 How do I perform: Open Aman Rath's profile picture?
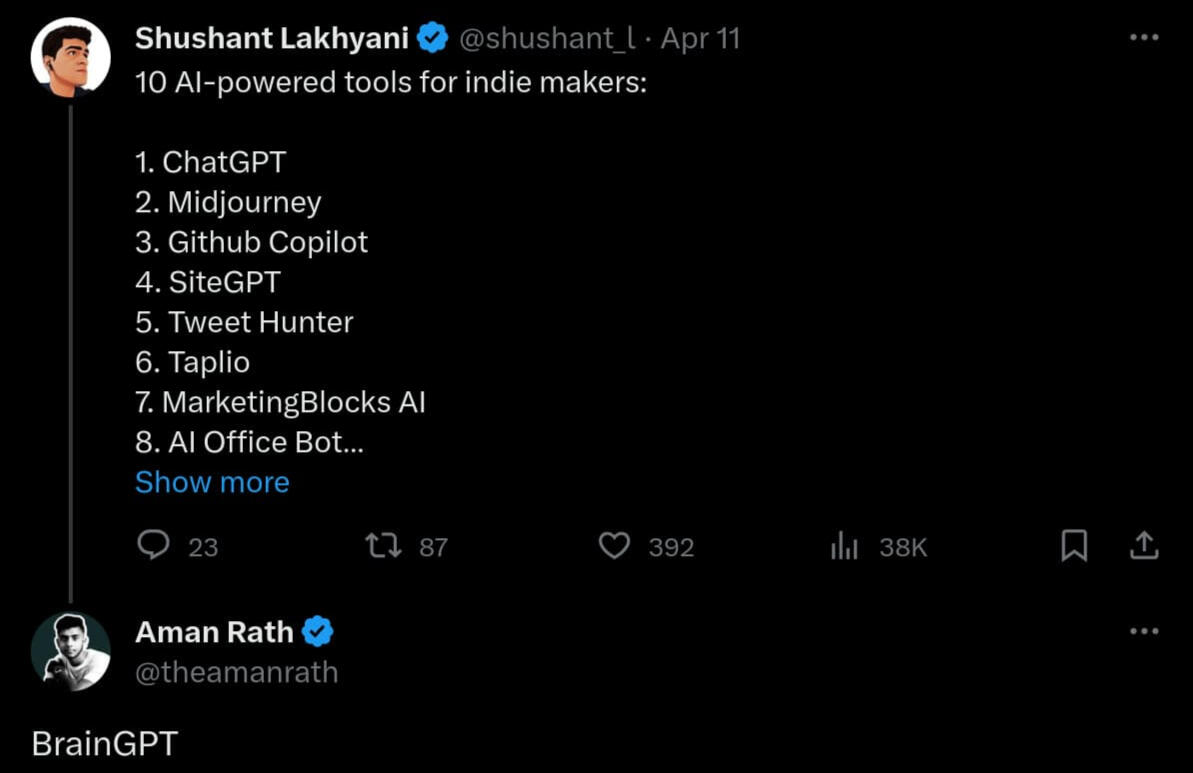pos(70,651)
